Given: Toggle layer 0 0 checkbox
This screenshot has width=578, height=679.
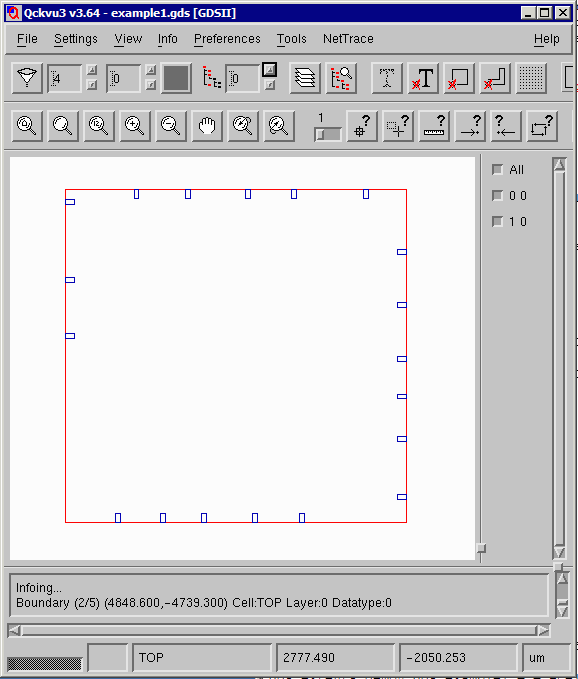Looking at the screenshot, I should pos(497,195).
